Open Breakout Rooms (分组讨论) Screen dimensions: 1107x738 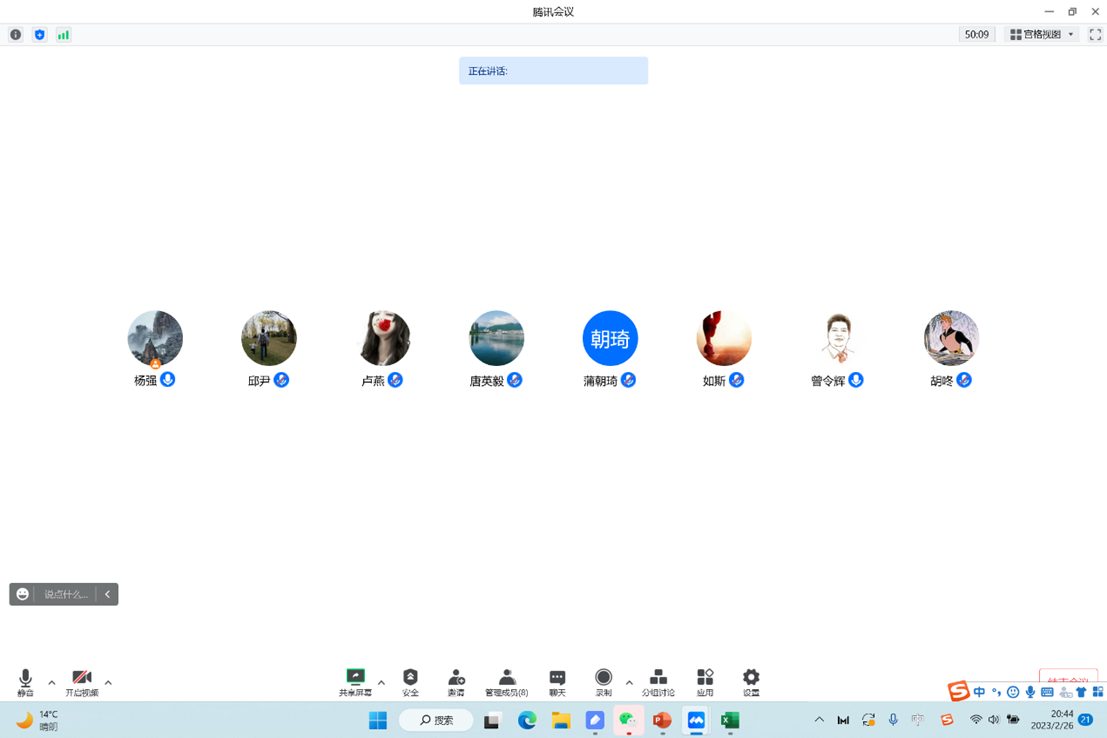tap(658, 681)
